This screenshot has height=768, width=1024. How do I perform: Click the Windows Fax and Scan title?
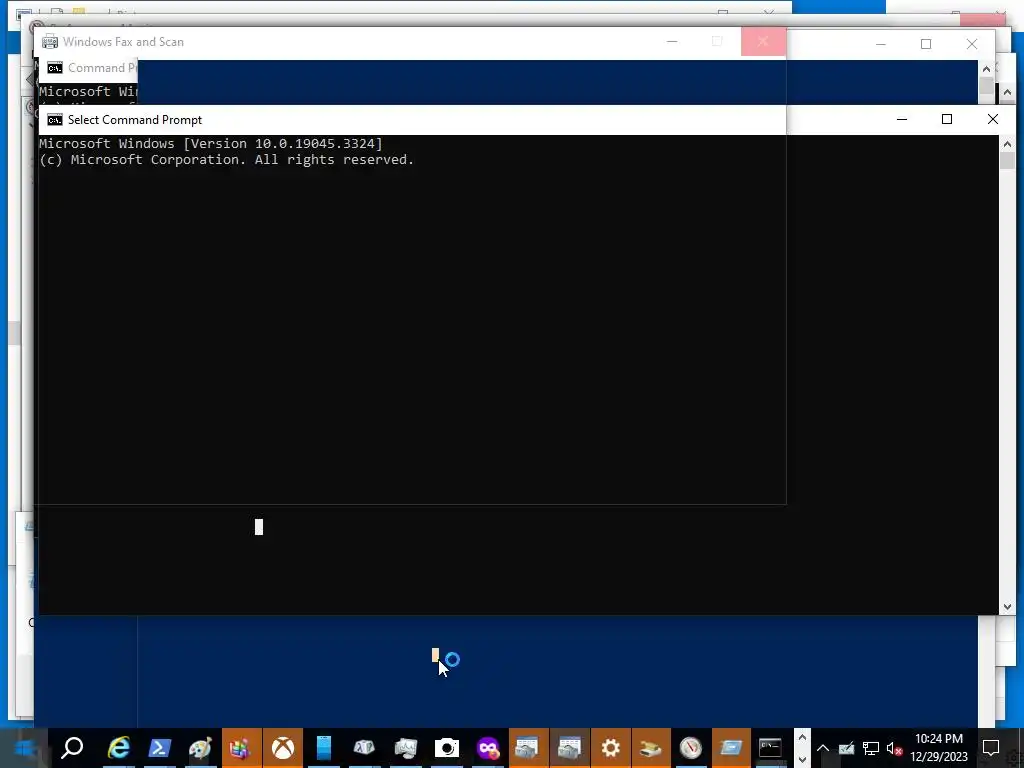coord(123,42)
